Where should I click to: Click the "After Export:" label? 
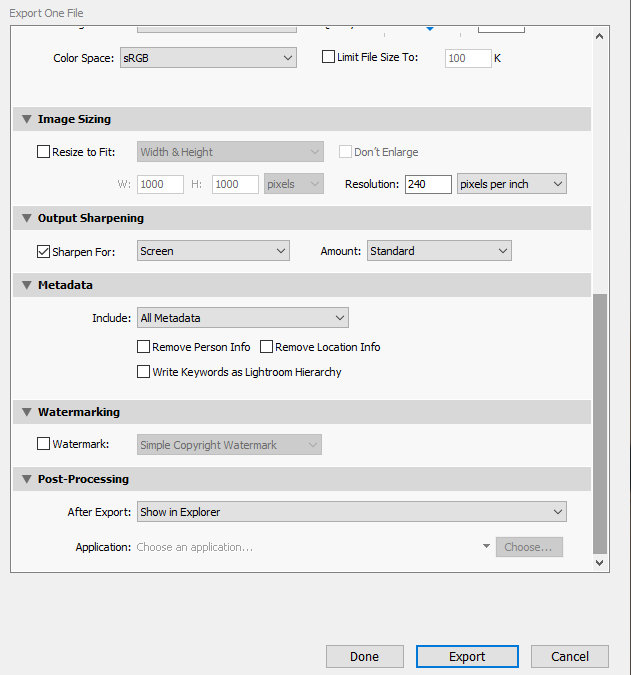click(99, 512)
